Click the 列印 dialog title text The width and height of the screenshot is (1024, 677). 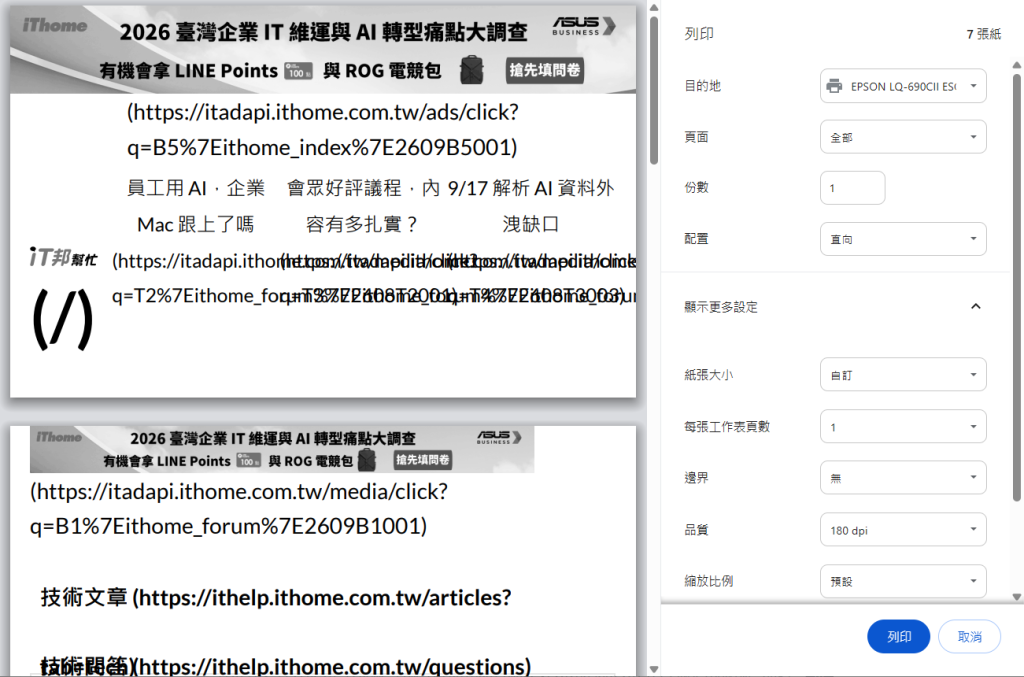click(699, 33)
